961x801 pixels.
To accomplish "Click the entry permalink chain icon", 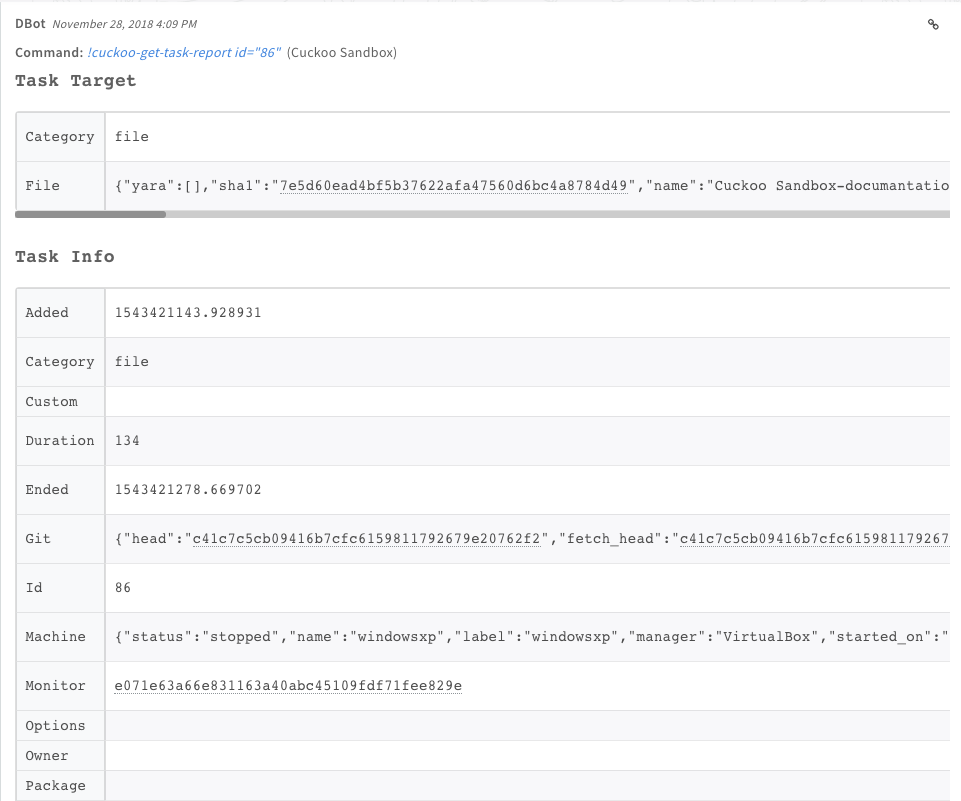I will [x=933, y=25].
